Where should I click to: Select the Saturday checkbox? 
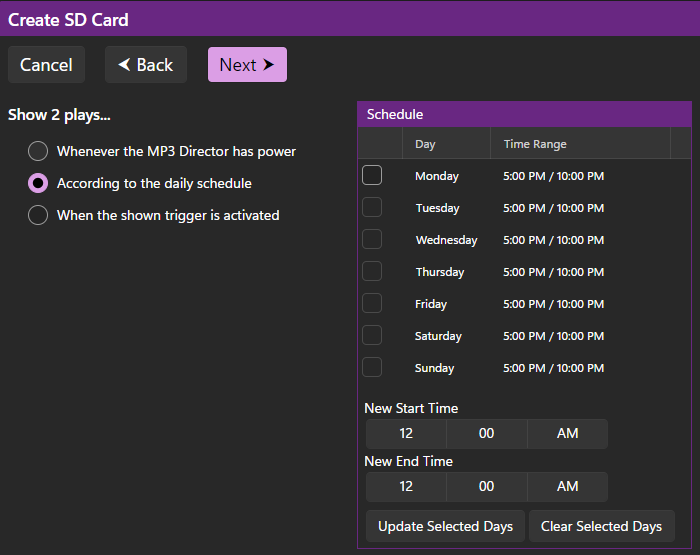click(372, 336)
